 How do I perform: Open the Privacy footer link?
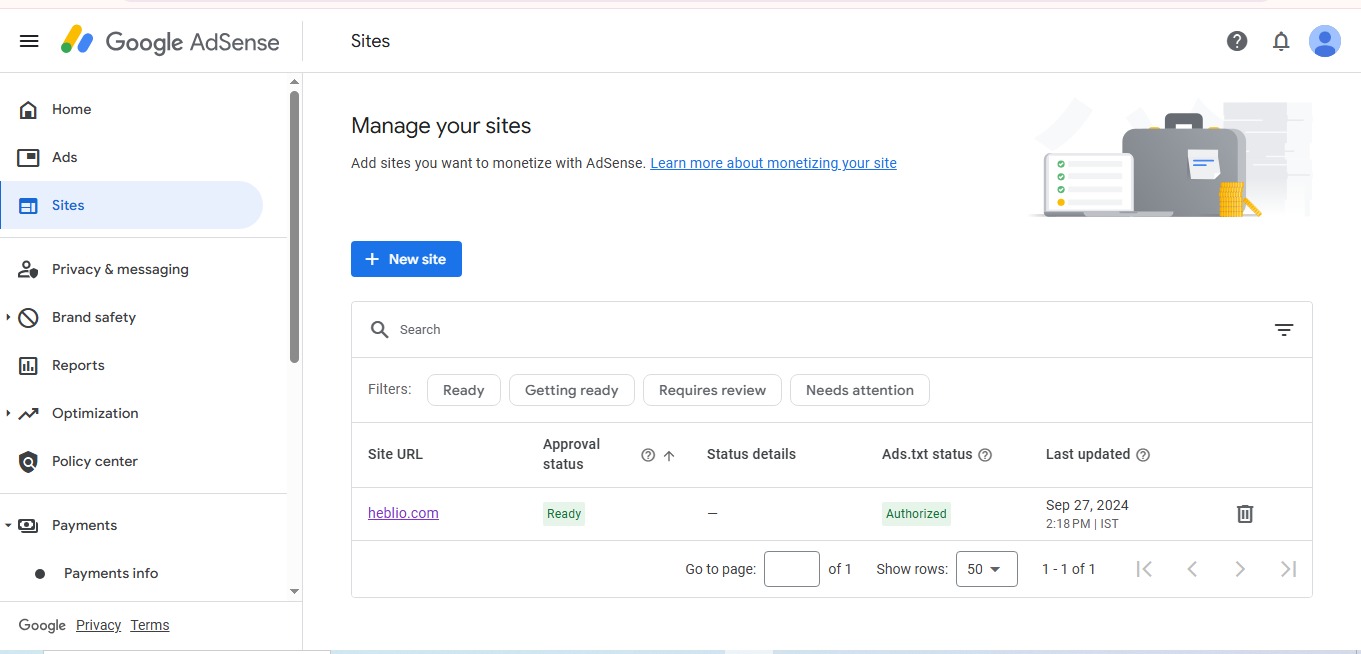(98, 625)
